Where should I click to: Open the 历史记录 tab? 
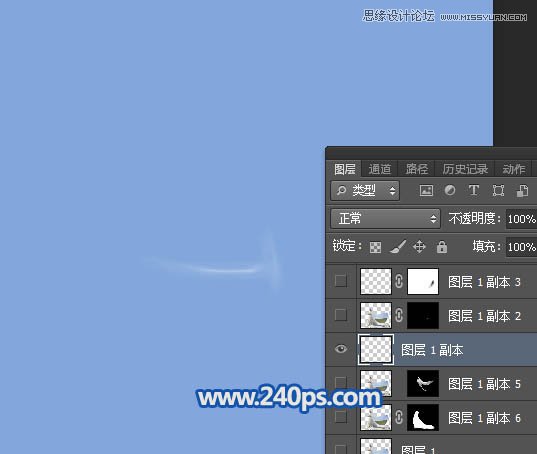[465, 169]
